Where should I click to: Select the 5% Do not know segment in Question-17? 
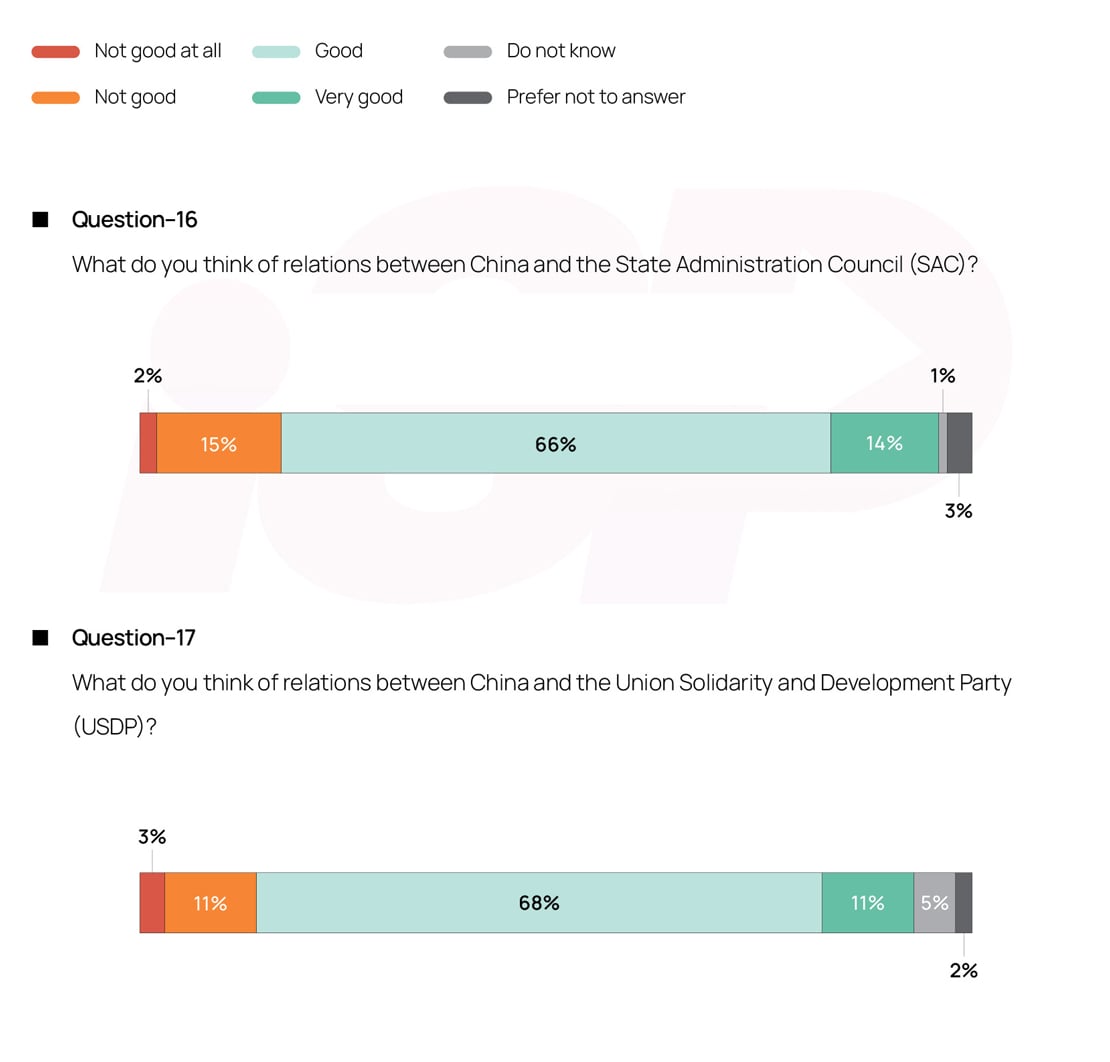934,903
